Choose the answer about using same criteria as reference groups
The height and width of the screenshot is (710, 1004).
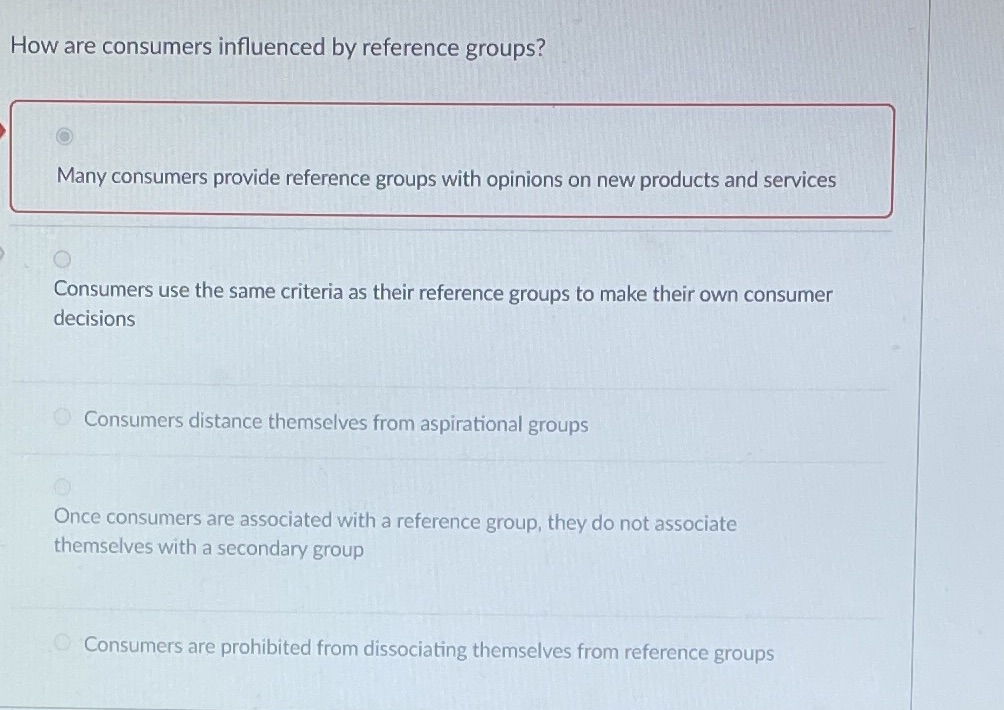click(x=443, y=293)
